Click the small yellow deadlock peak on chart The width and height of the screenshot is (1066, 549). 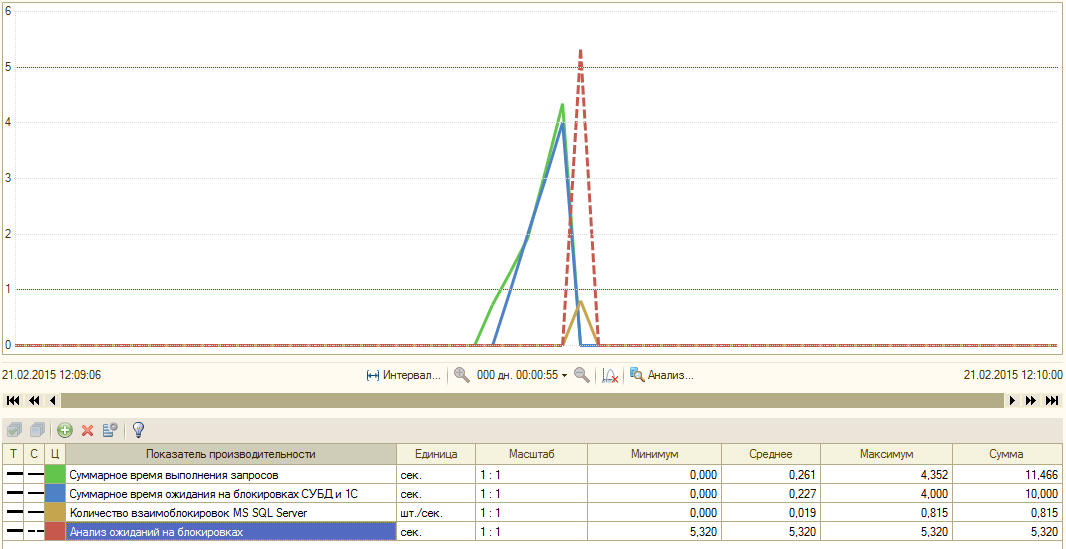coord(581,302)
